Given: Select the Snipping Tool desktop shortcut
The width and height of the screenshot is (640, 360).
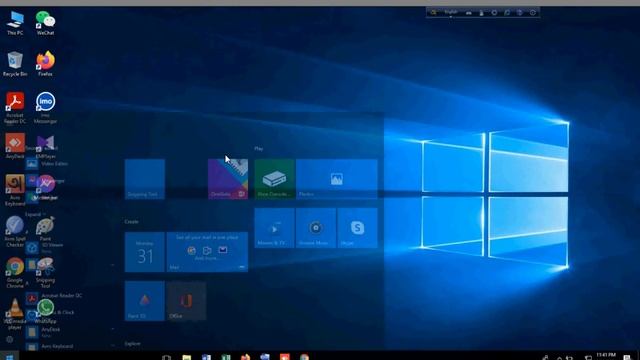Looking at the screenshot, I should pos(45,273).
